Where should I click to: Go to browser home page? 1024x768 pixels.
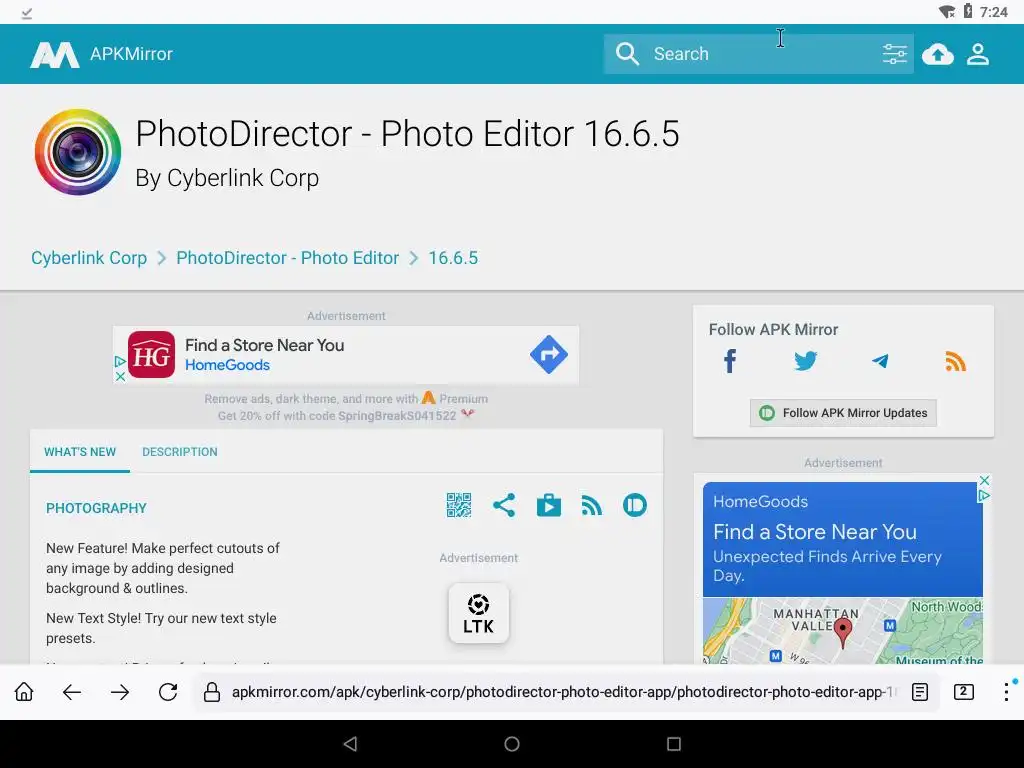24,692
